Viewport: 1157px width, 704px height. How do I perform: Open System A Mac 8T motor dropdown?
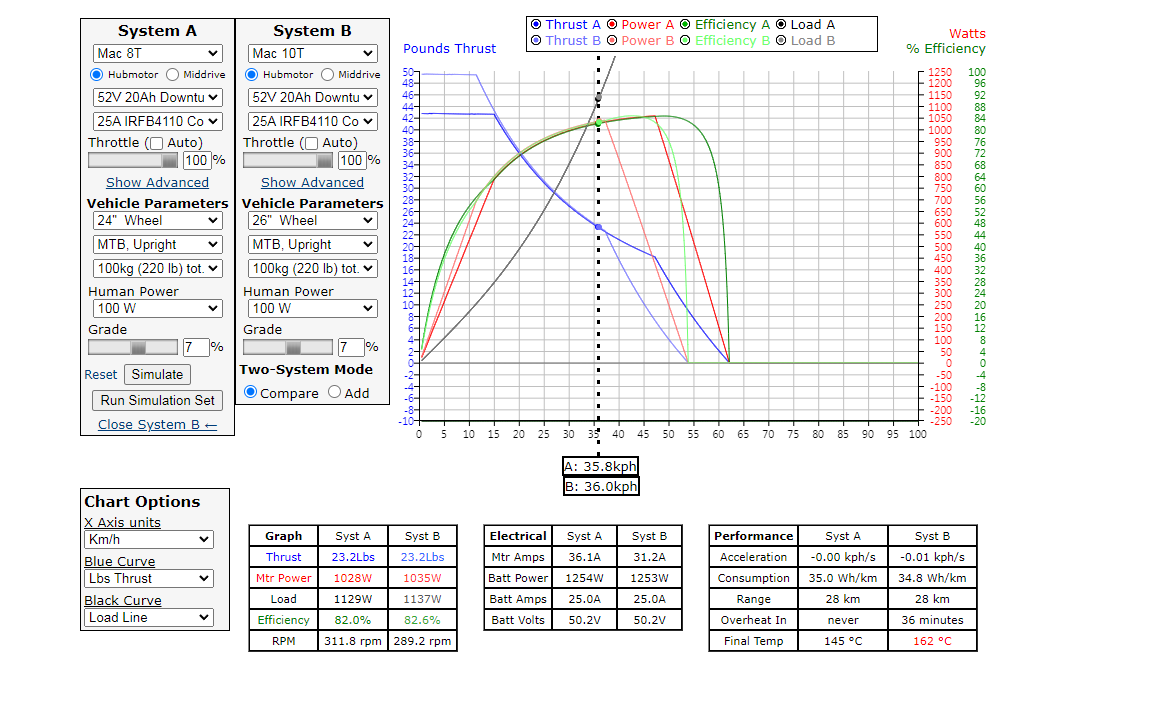157,53
